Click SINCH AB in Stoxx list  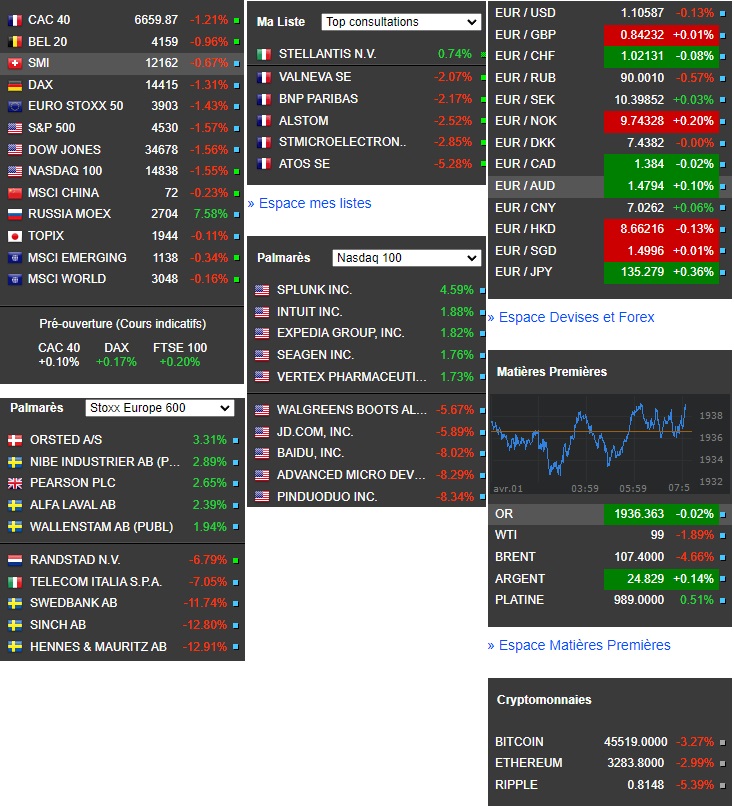(58, 625)
